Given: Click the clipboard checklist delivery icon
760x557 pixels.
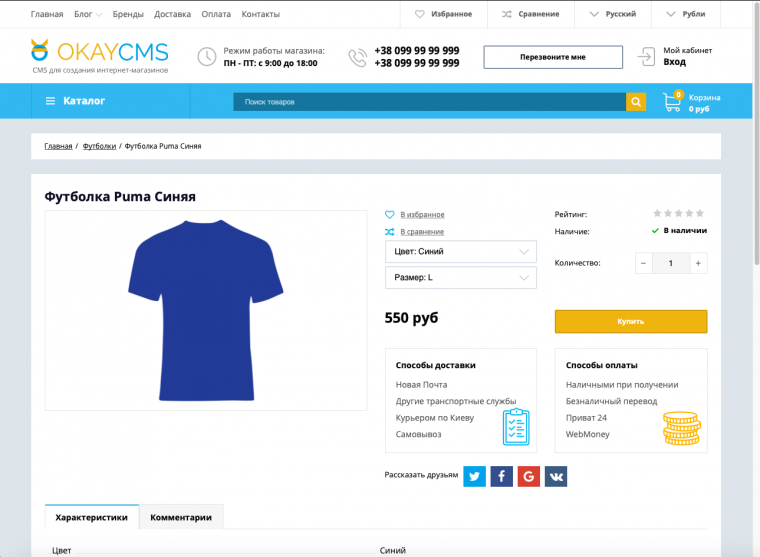Looking at the screenshot, I should pyautogui.click(x=516, y=427).
